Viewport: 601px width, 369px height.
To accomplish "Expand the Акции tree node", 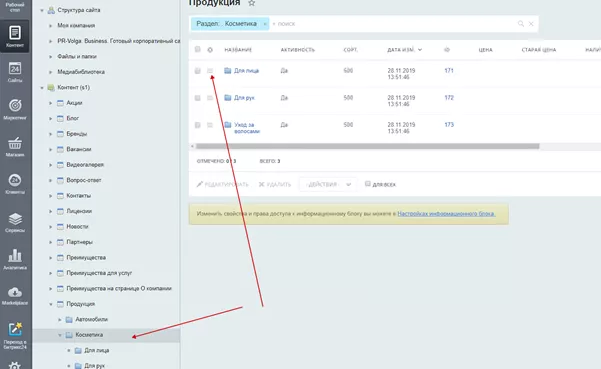I will tap(50, 103).
